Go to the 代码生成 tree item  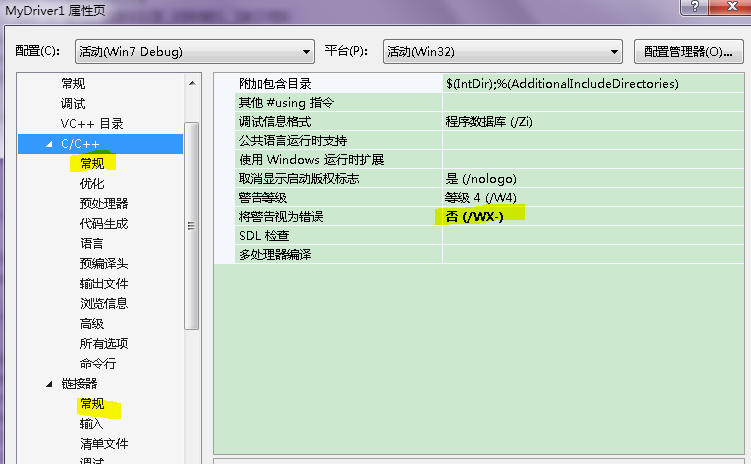[x=104, y=224]
